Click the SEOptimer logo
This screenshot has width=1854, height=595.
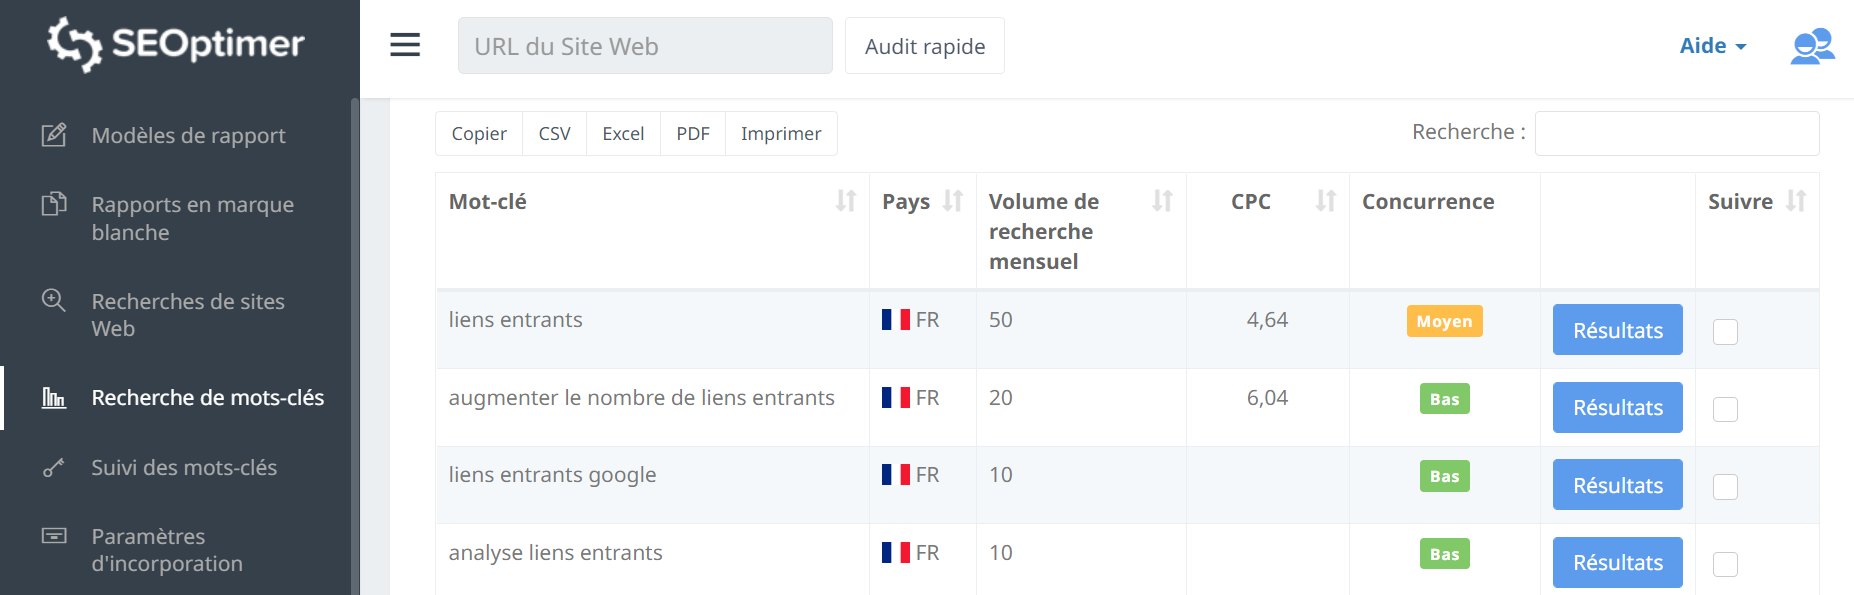pos(176,44)
